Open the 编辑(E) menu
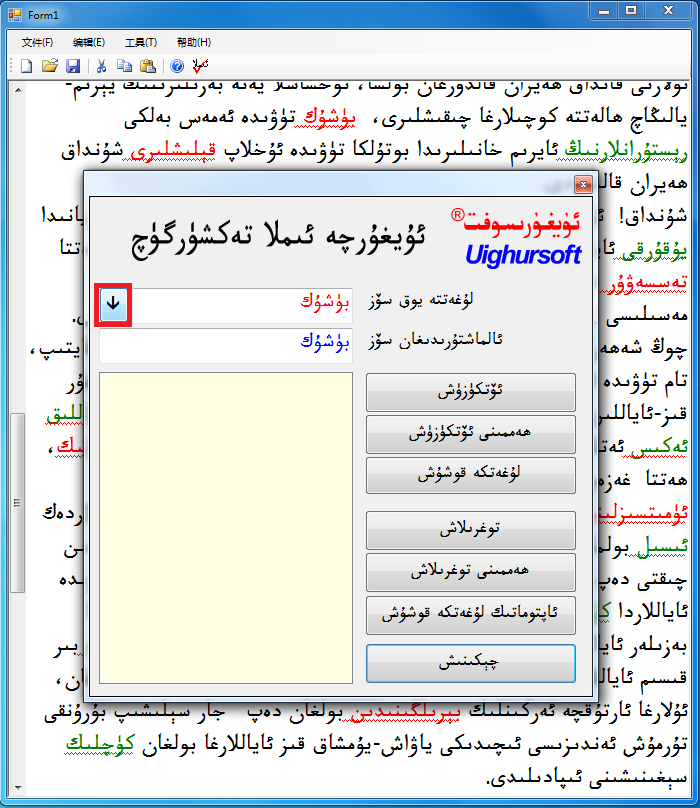Screen dimensions: 700x808 pyautogui.click(x=89, y=42)
